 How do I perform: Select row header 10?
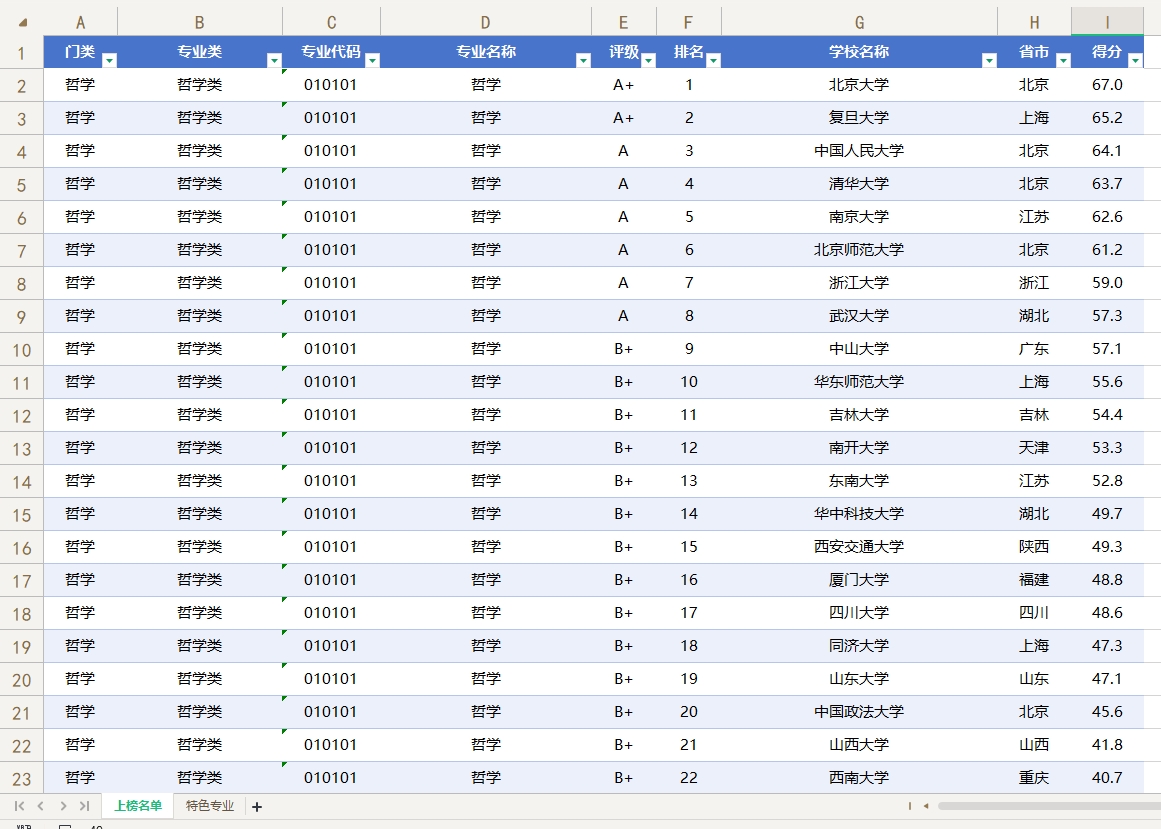coord(22,348)
